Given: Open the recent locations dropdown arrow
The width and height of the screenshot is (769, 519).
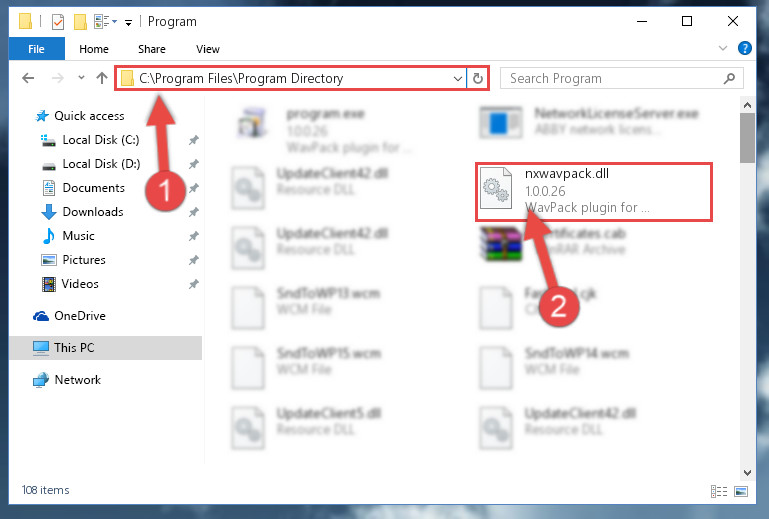Looking at the screenshot, I should click(x=81, y=78).
